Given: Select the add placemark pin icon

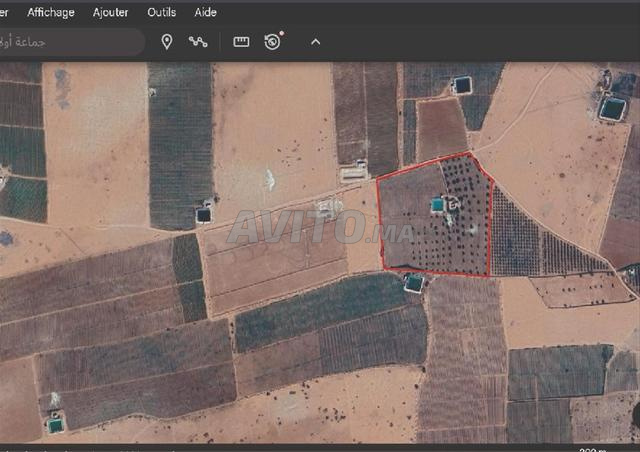Looking at the screenshot, I should 167,42.
